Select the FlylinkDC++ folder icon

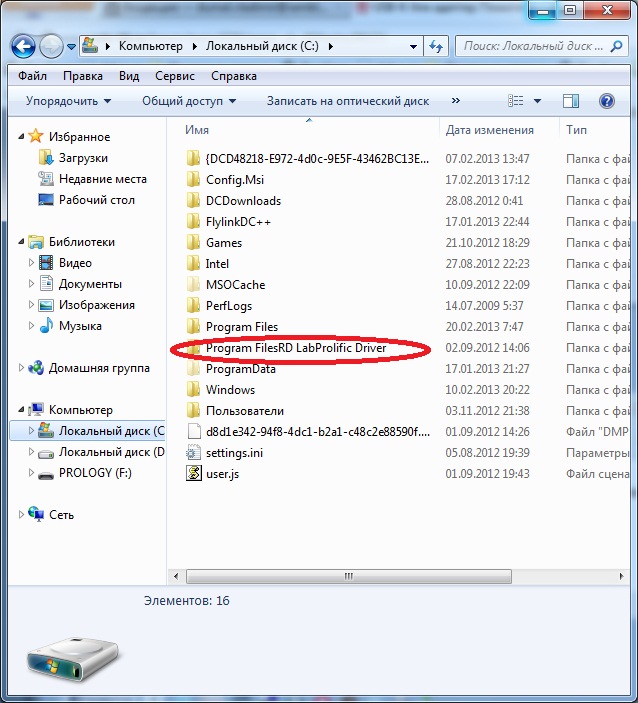pyautogui.click(x=193, y=221)
